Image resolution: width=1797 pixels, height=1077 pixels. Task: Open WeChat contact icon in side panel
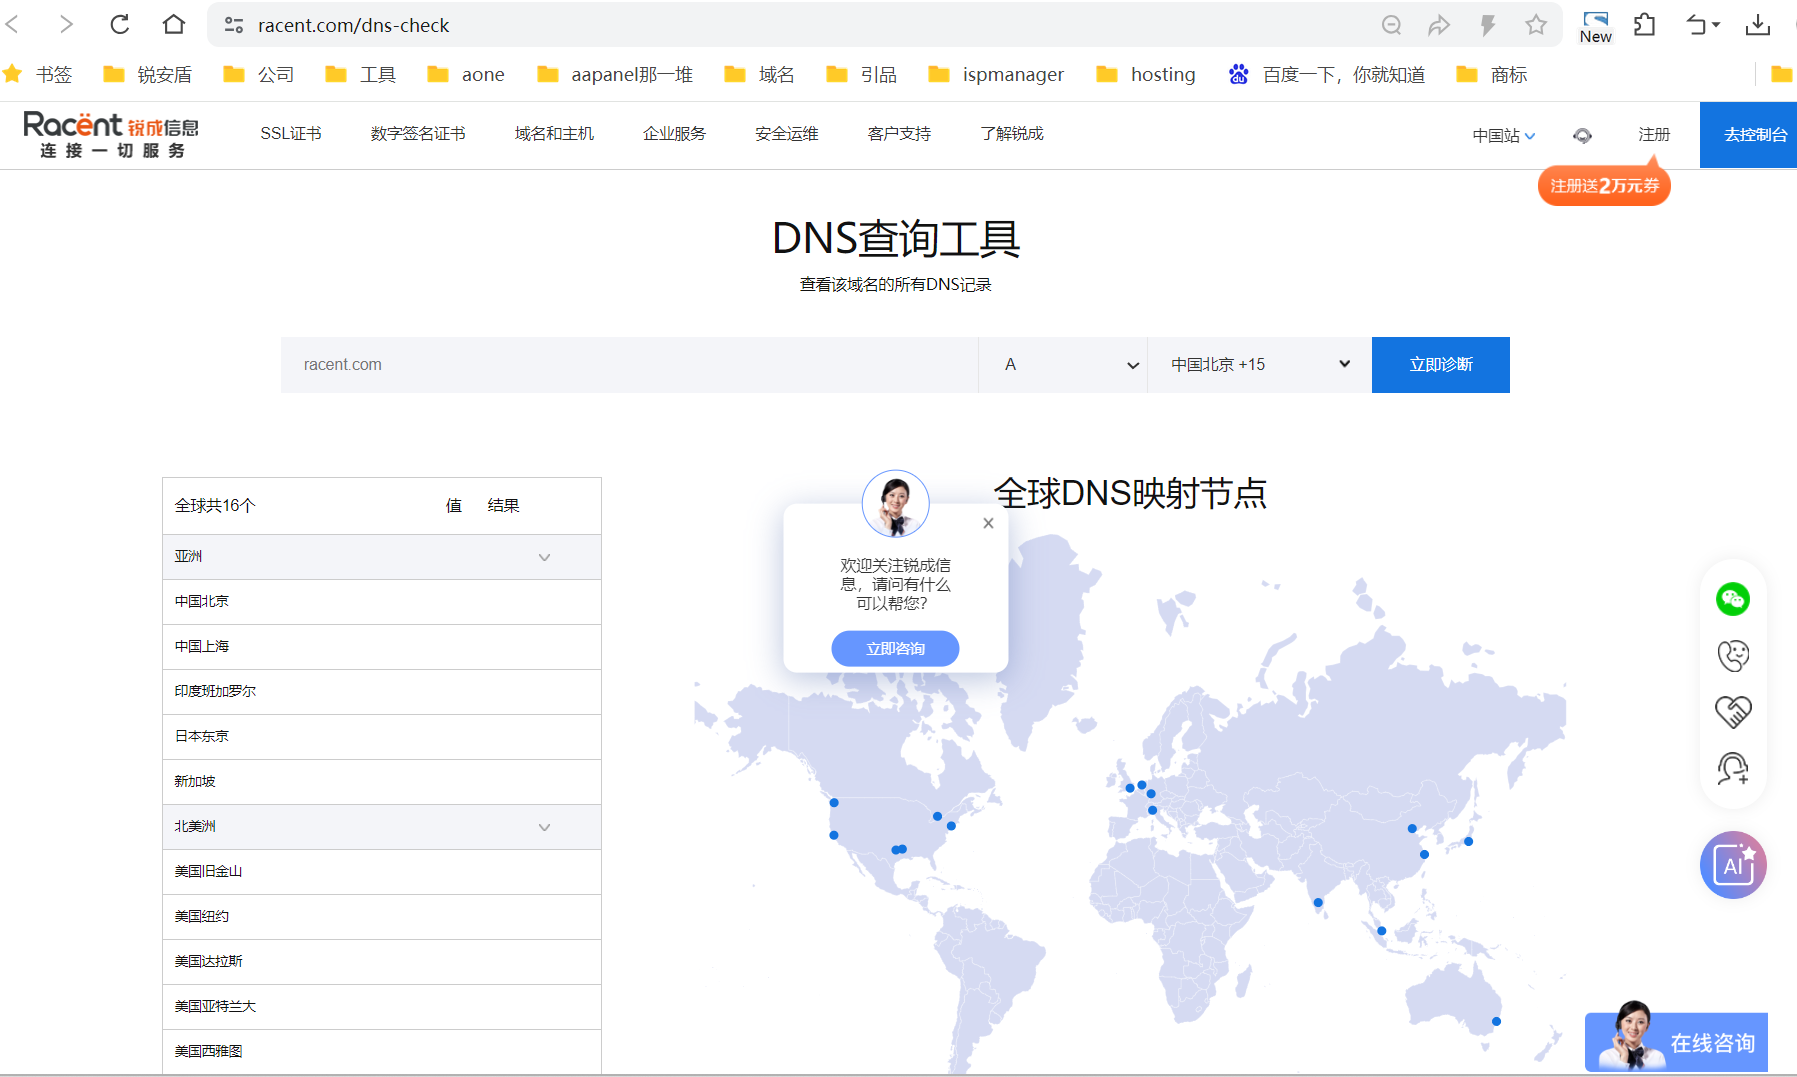pos(1734,599)
